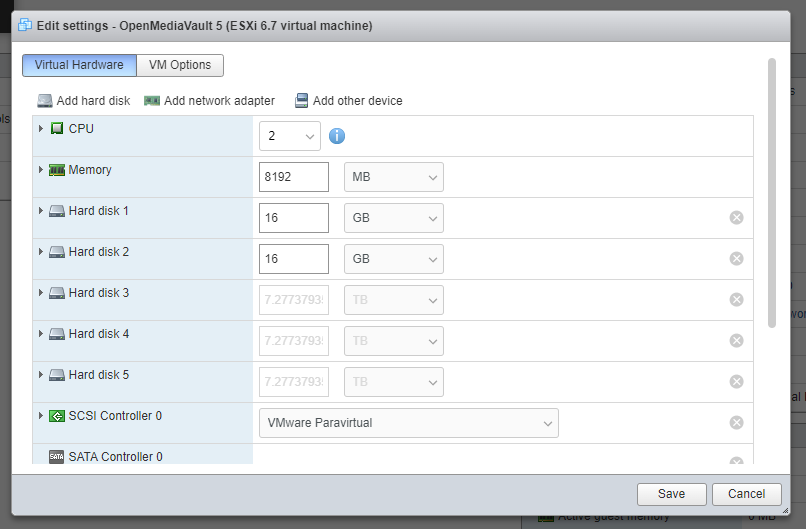Screen dimensions: 806x529
Task: Click the Cancel button
Action: point(746,494)
